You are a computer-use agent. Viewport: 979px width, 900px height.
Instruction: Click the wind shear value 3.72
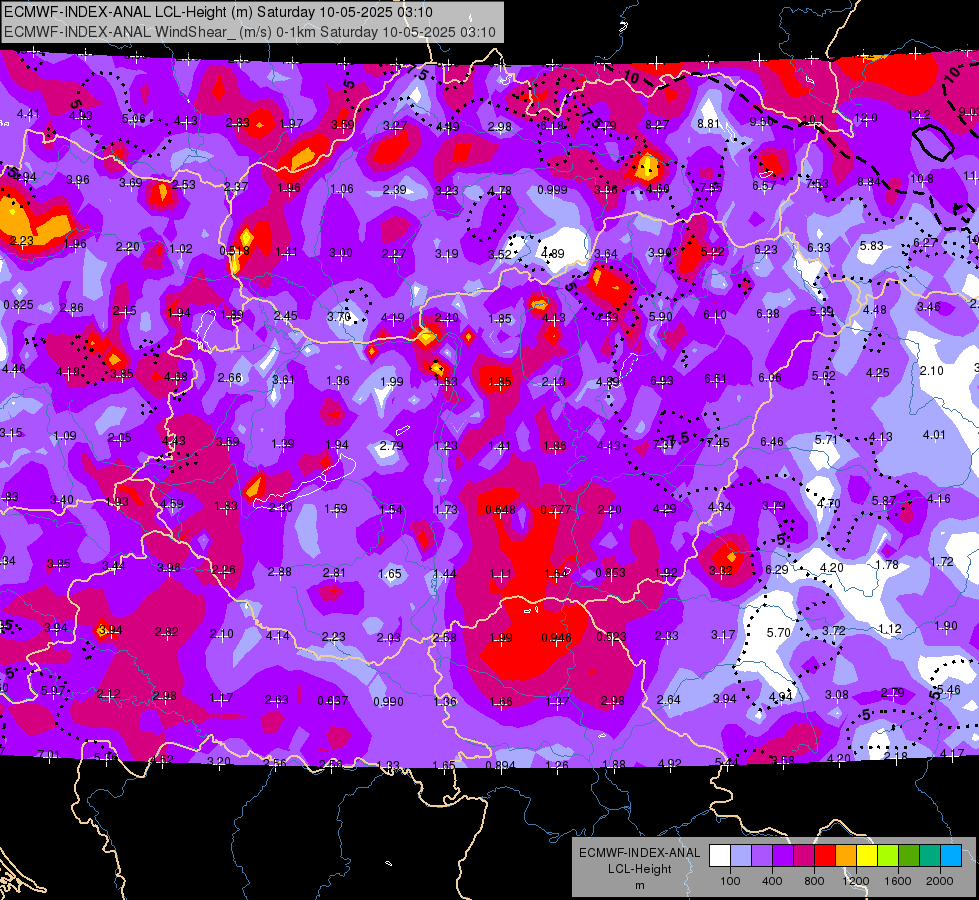(x=834, y=631)
